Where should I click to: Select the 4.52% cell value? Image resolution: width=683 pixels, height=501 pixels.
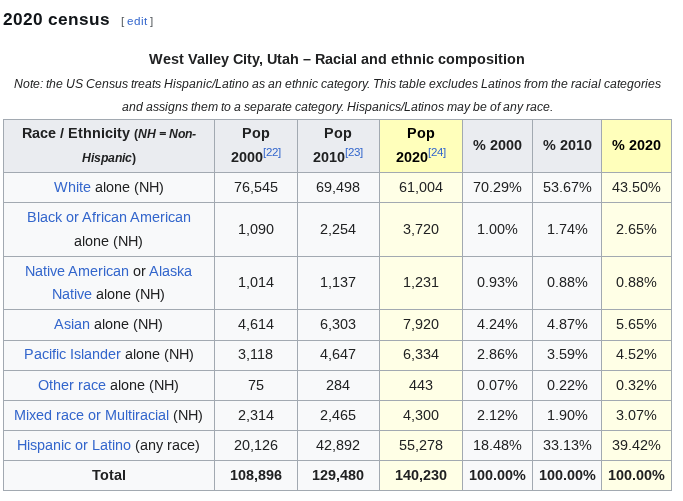pos(636,354)
